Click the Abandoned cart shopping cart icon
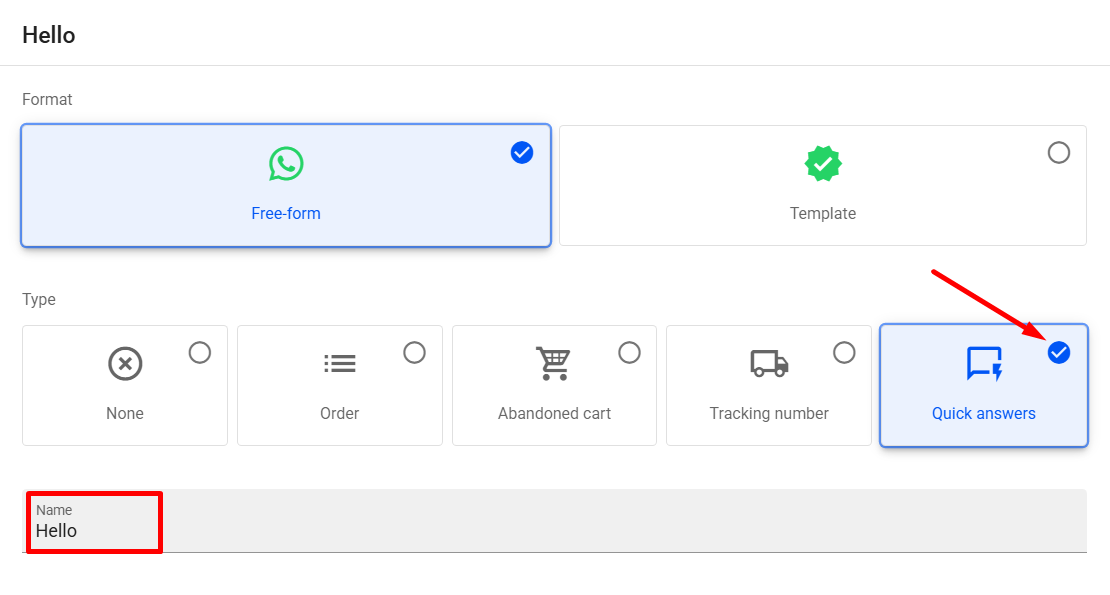Screen dimensions: 1110x595 click(x=553, y=364)
